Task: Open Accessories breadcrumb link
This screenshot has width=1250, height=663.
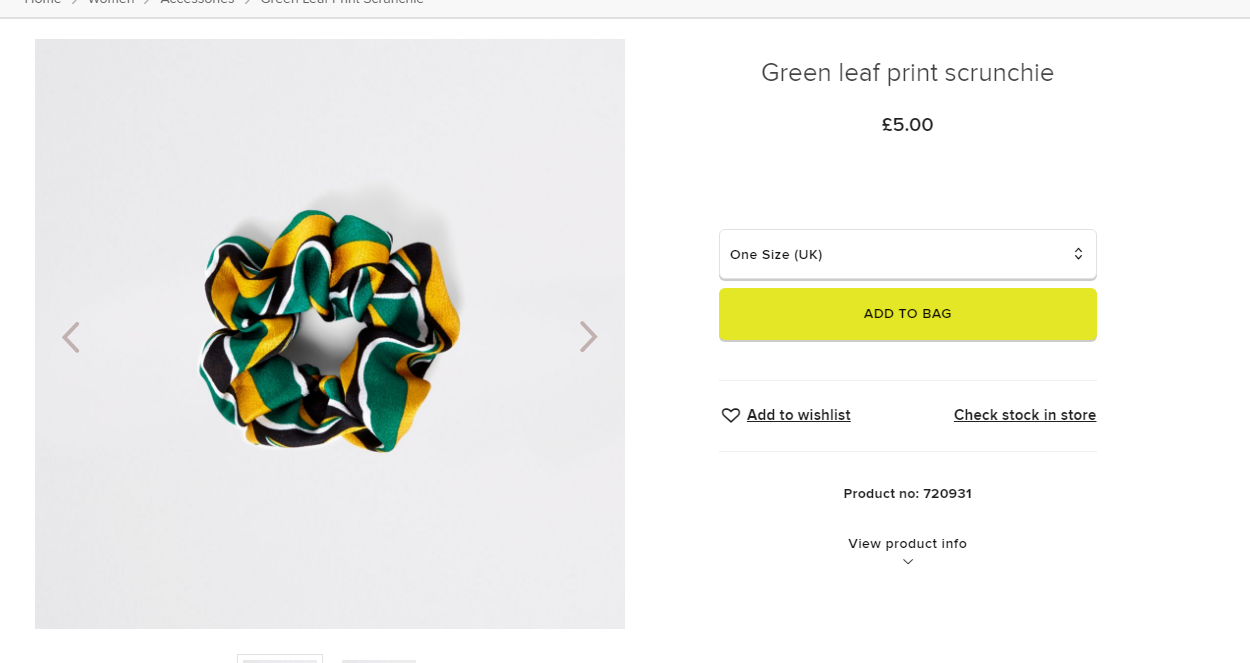Action: (x=197, y=2)
